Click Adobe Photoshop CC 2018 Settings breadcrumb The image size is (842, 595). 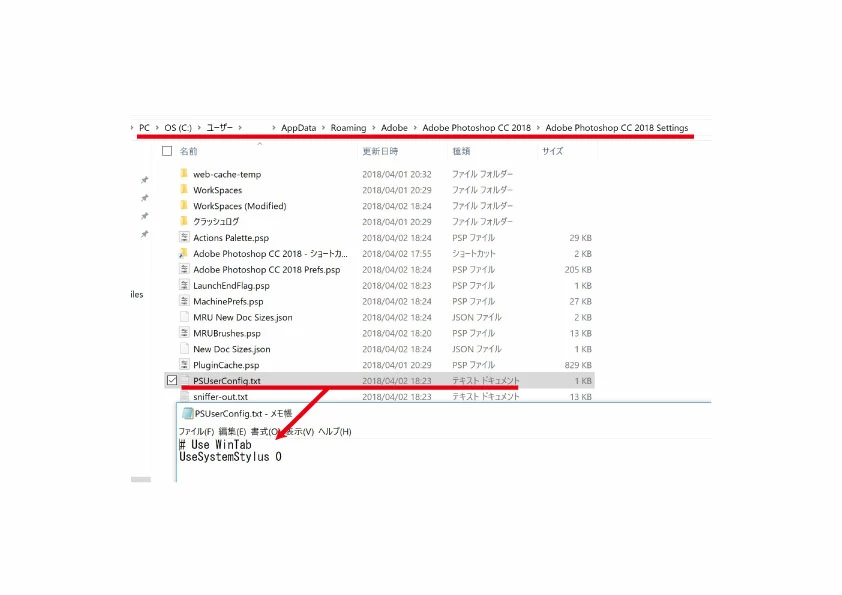(616, 128)
